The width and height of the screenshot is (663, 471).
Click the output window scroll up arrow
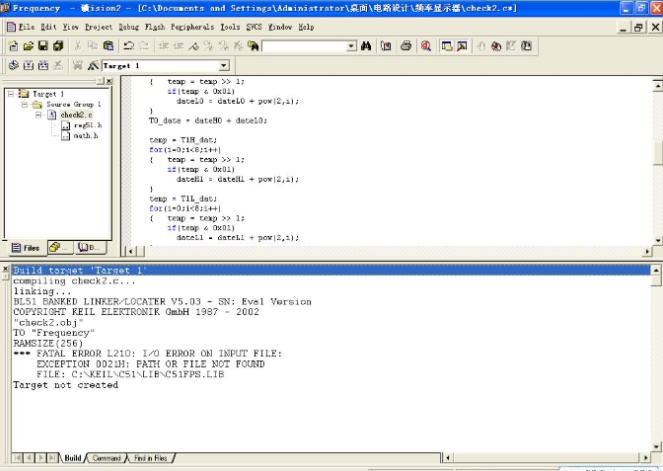coord(656,270)
